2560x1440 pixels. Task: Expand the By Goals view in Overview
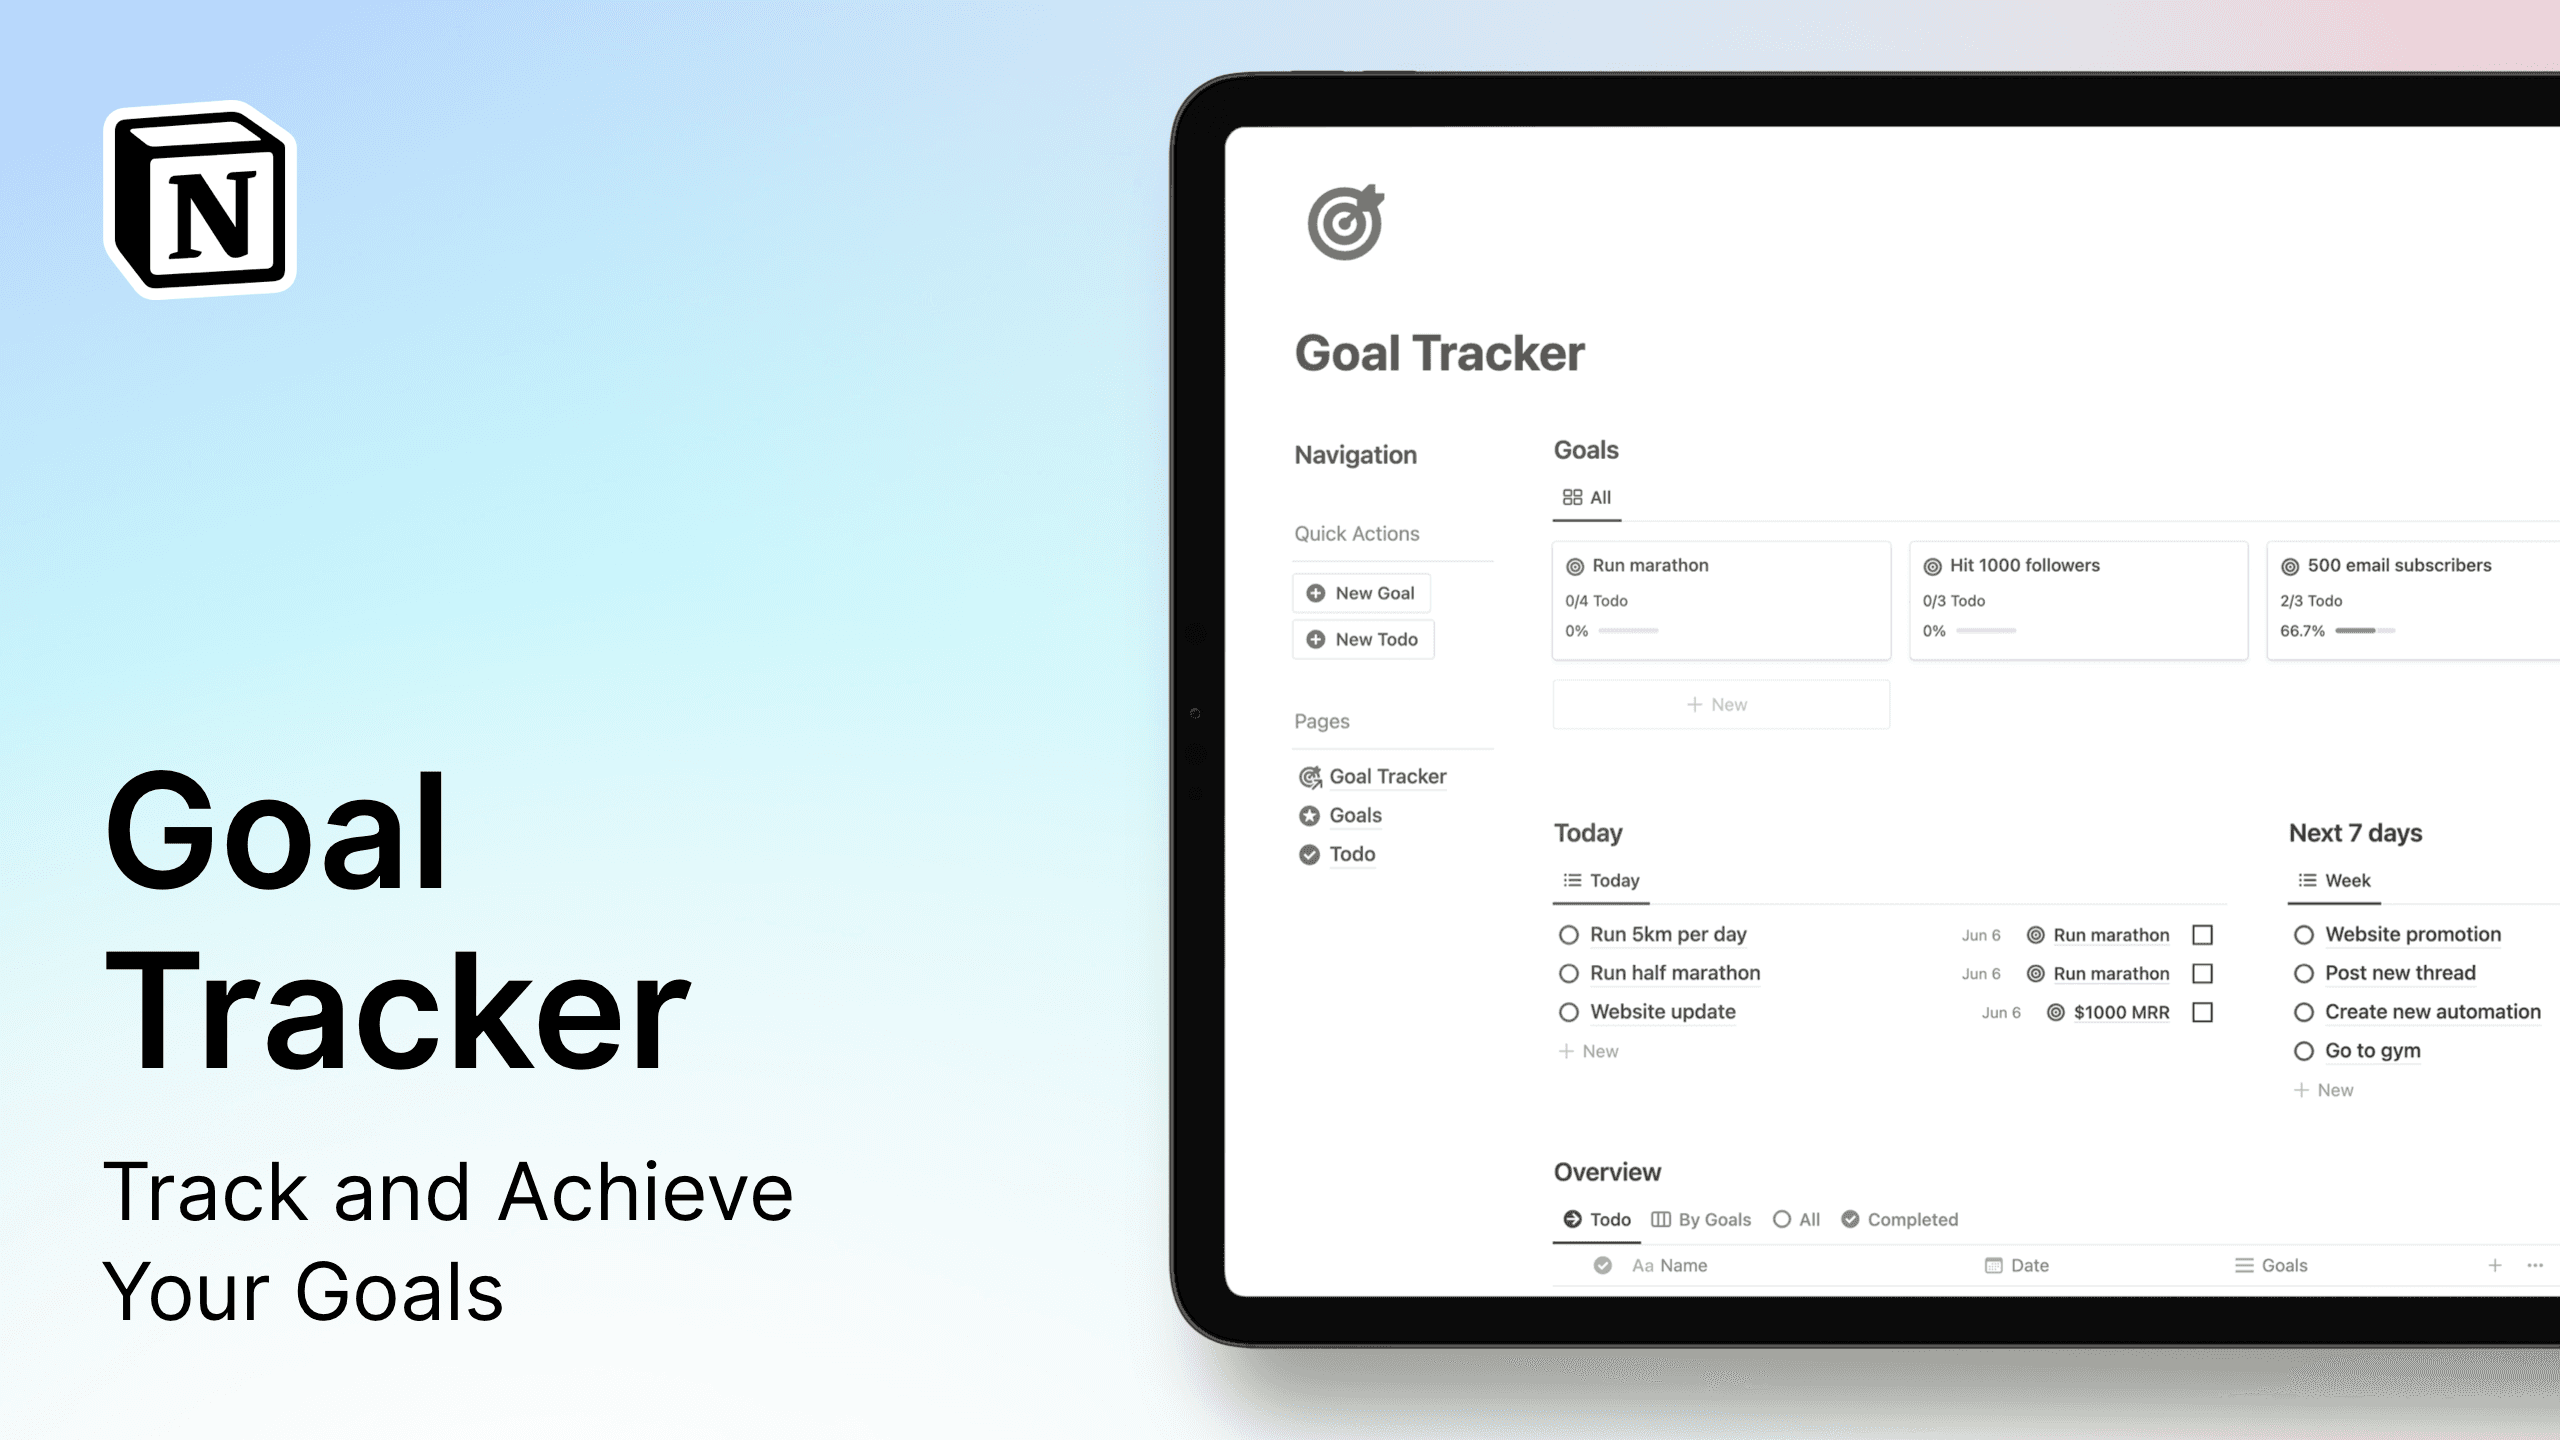[x=1704, y=1218]
